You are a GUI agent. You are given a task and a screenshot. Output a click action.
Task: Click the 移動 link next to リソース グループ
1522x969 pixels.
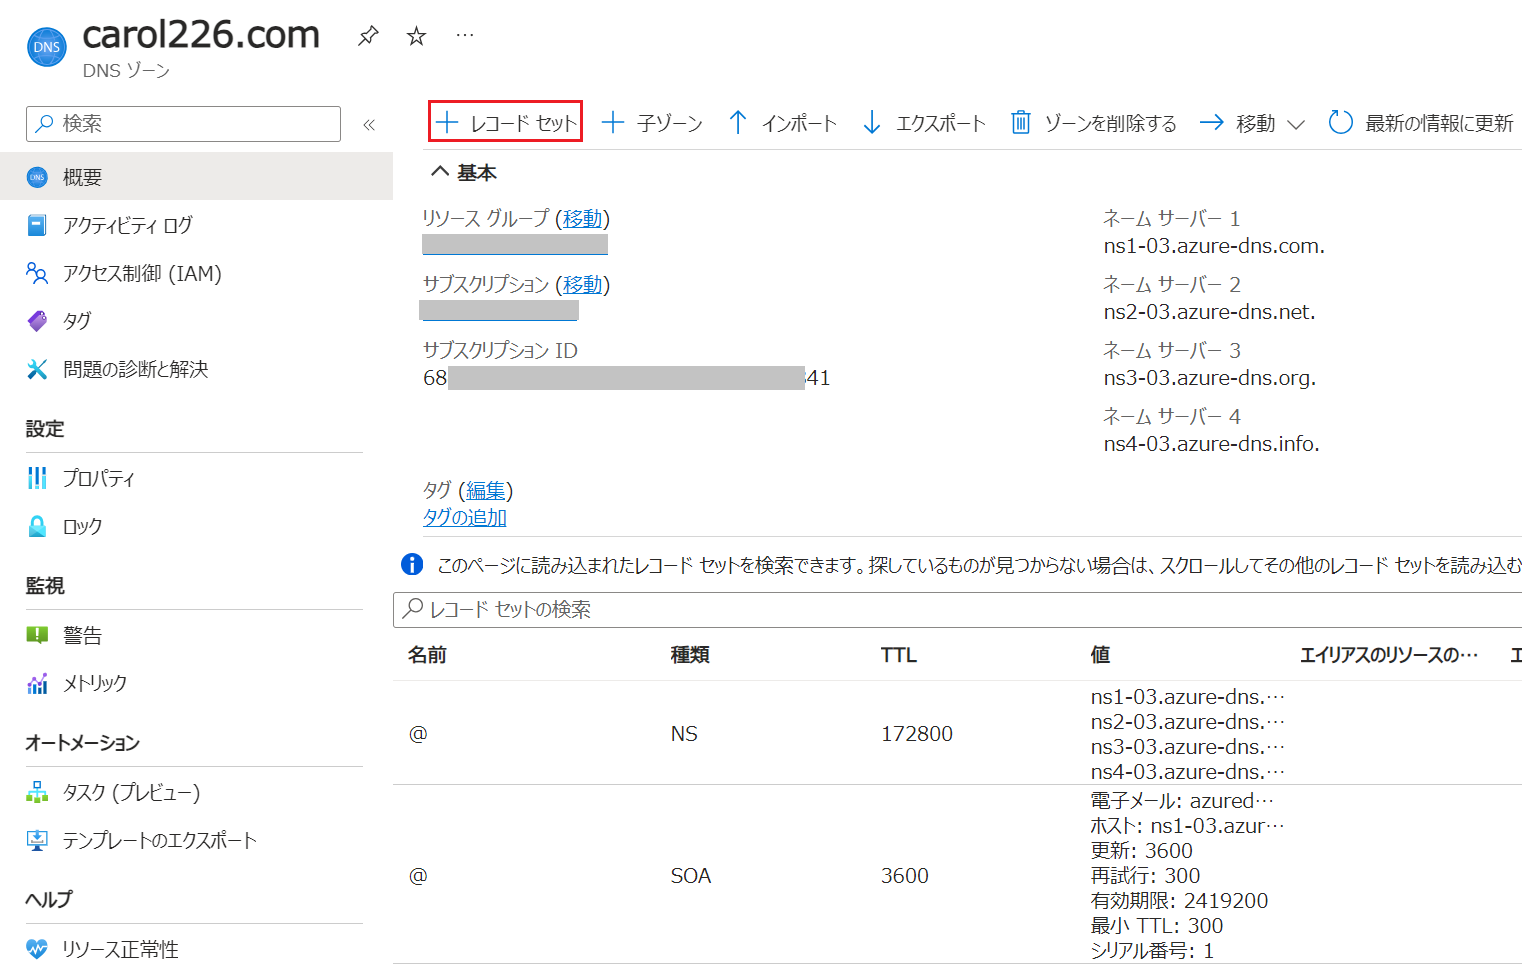coord(582,218)
